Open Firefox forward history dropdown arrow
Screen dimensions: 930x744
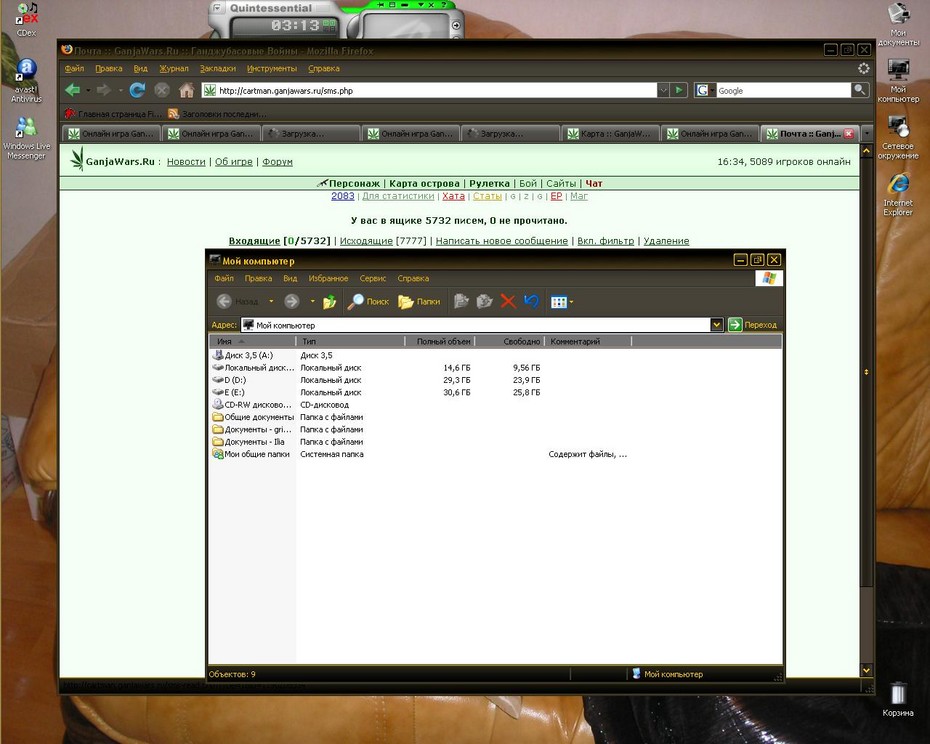point(120,90)
